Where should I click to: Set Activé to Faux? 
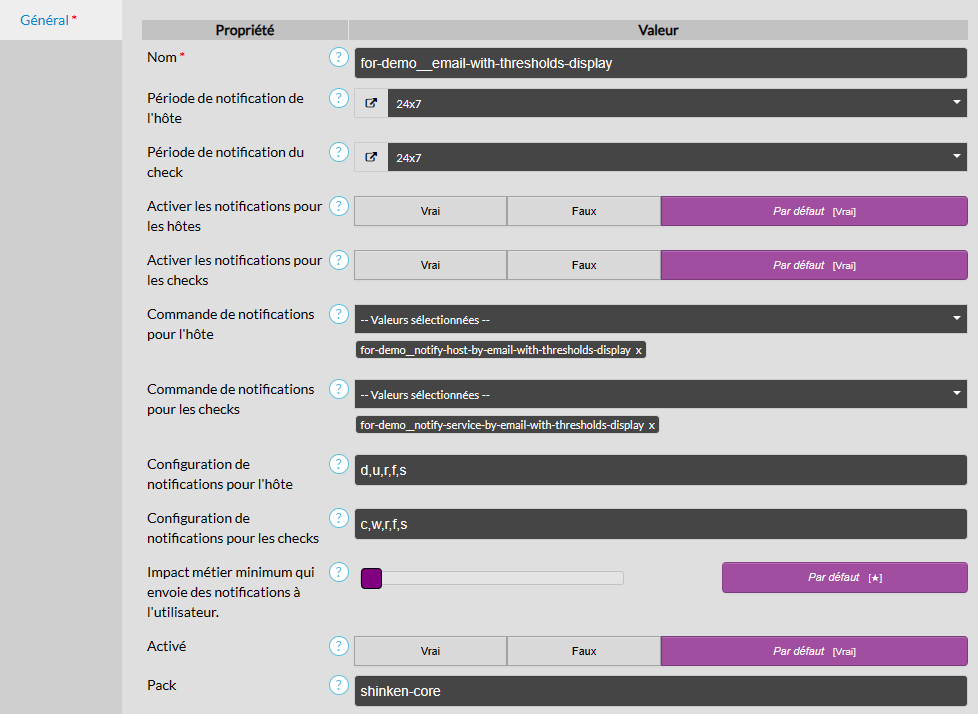[x=583, y=651]
